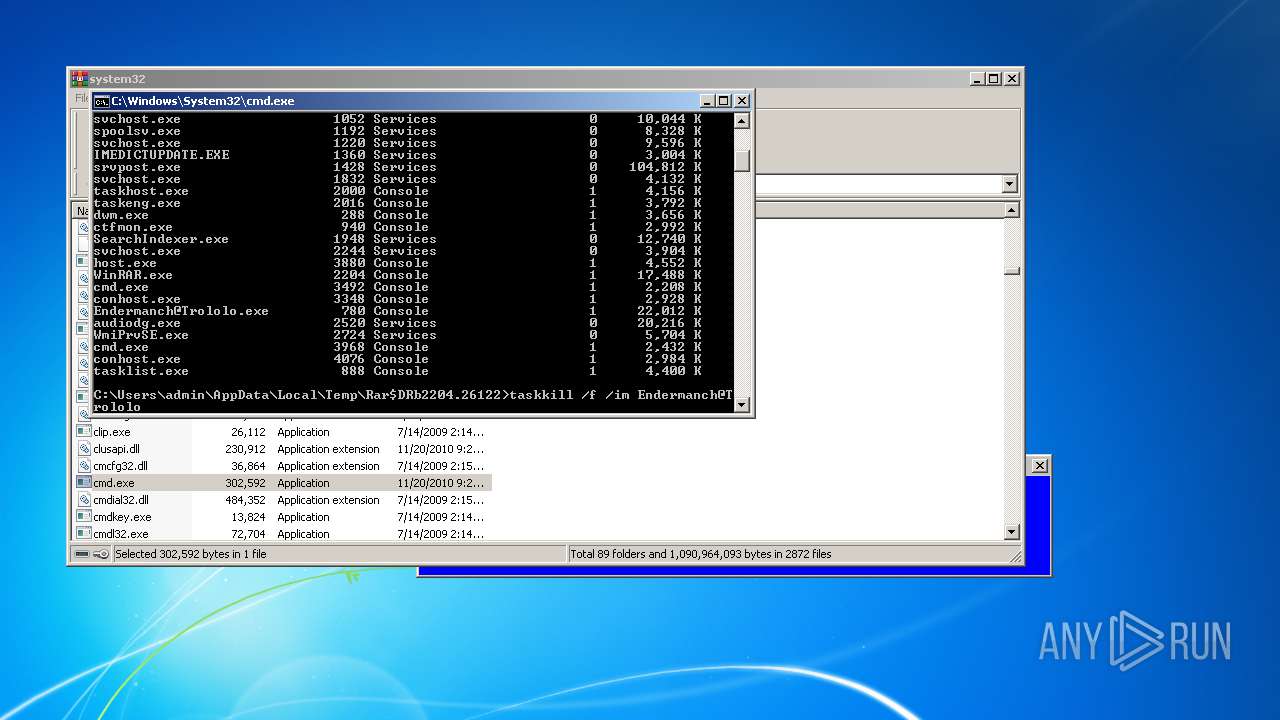Select the cmcfg32.dll file icon
Screen dimensions: 1280x720
pyautogui.click(x=84, y=466)
